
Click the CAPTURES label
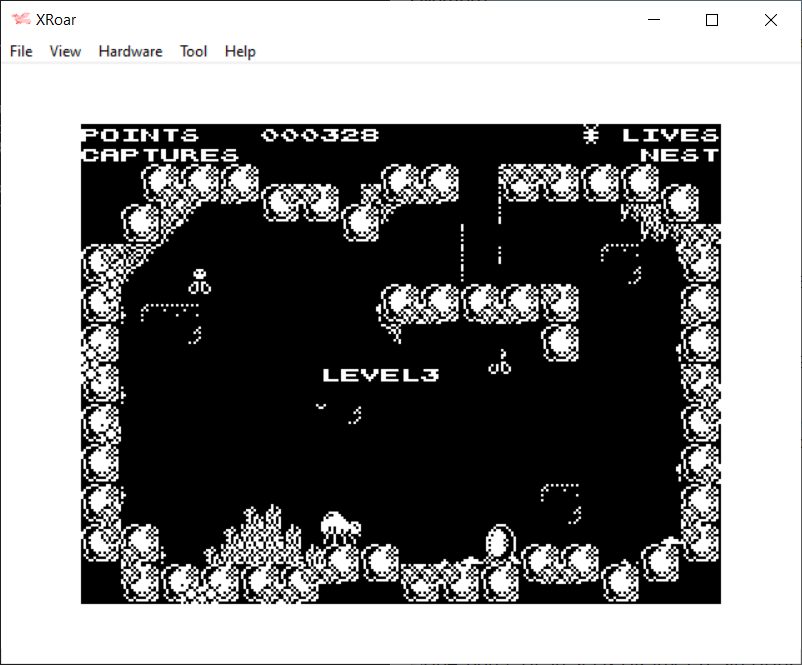(160, 155)
